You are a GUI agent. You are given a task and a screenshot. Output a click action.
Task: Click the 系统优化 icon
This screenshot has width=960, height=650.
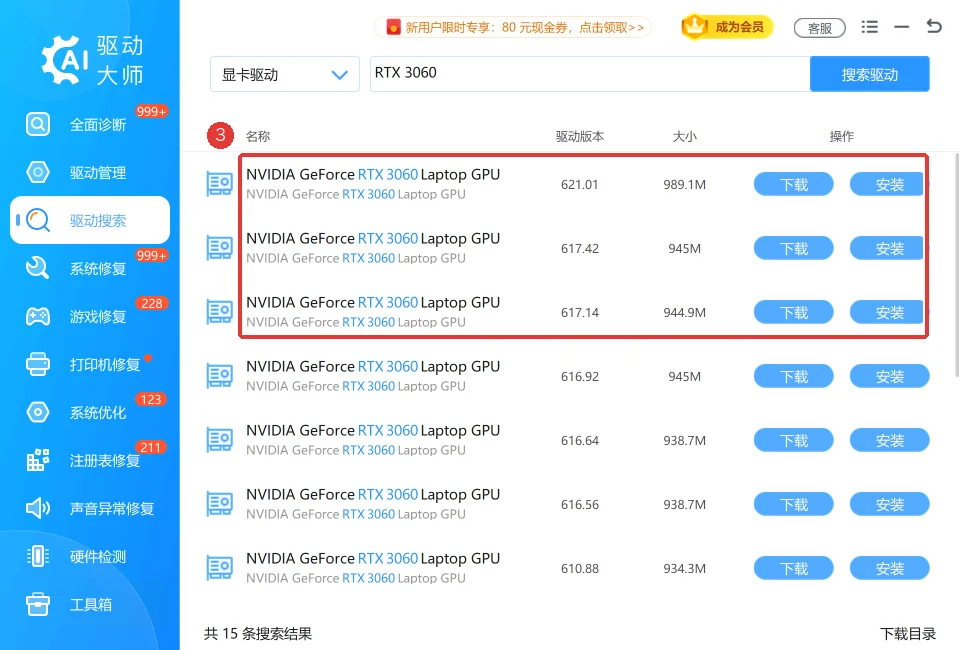pyautogui.click(x=38, y=412)
